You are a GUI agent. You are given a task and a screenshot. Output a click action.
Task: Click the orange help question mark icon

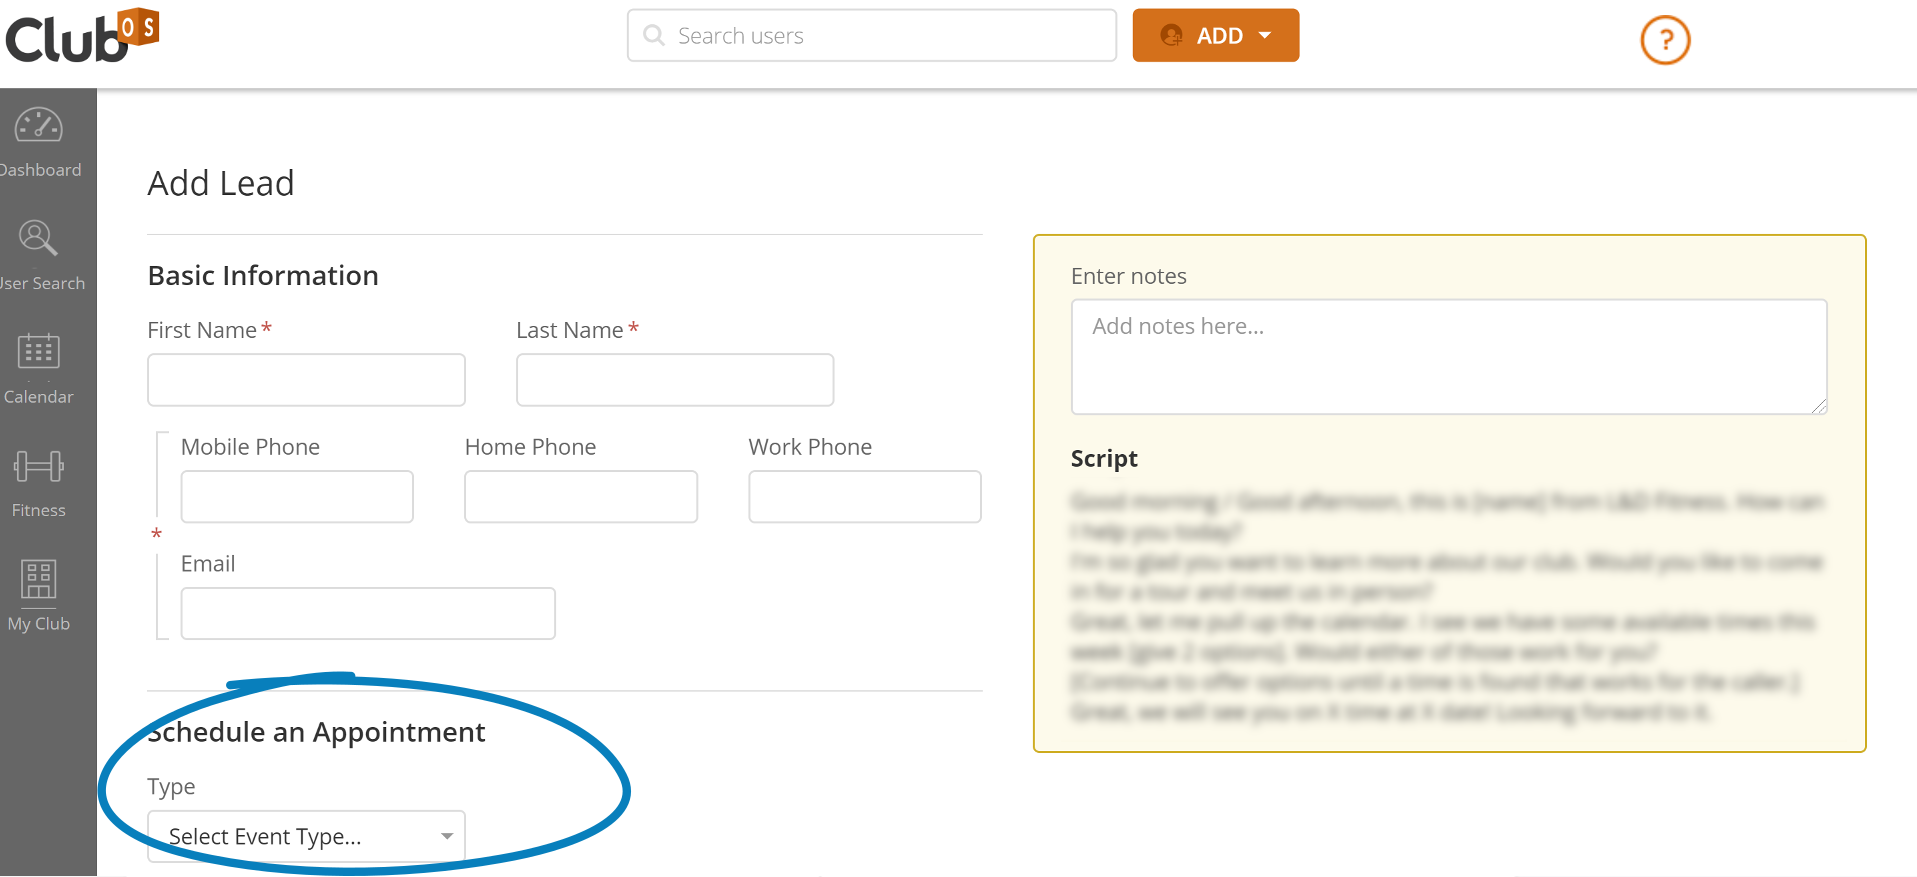click(x=1665, y=40)
